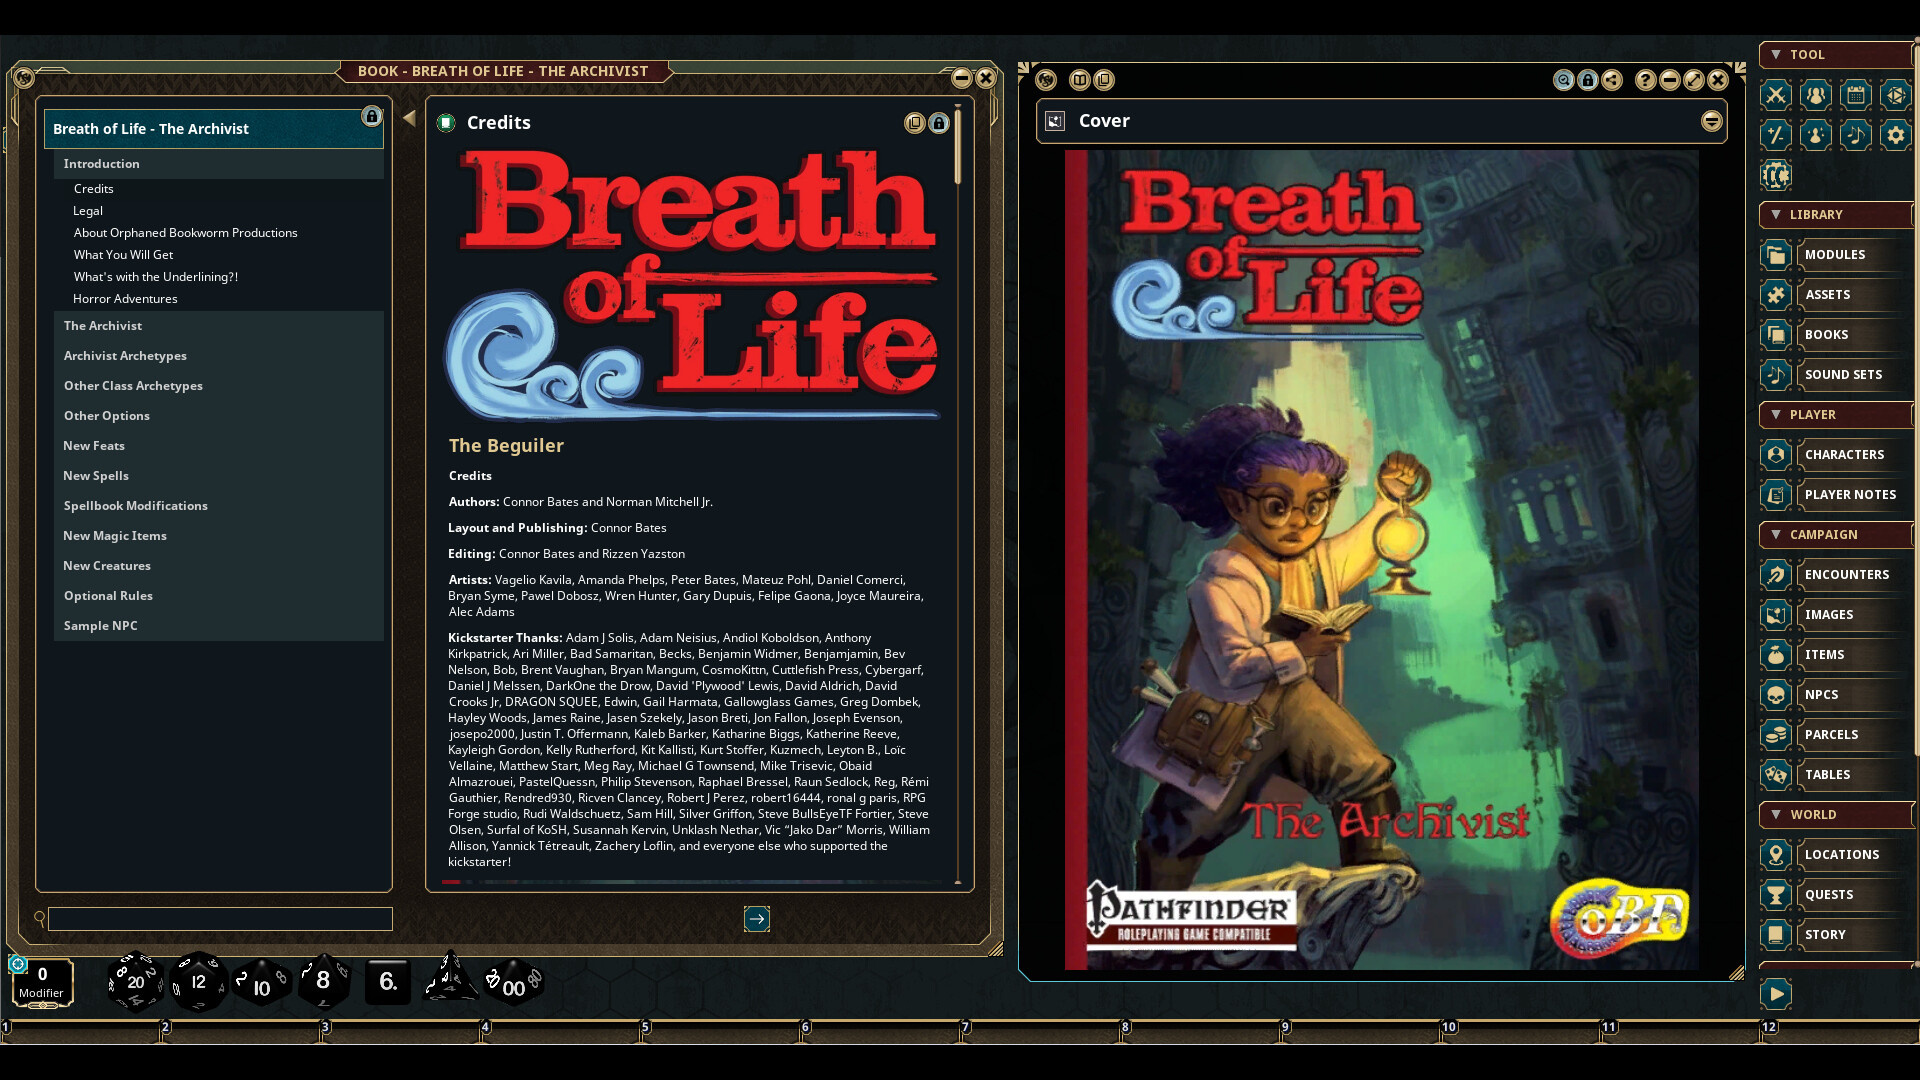Go to the next page arrow button
Viewport: 1920px width, 1080px height.
pos(757,919)
